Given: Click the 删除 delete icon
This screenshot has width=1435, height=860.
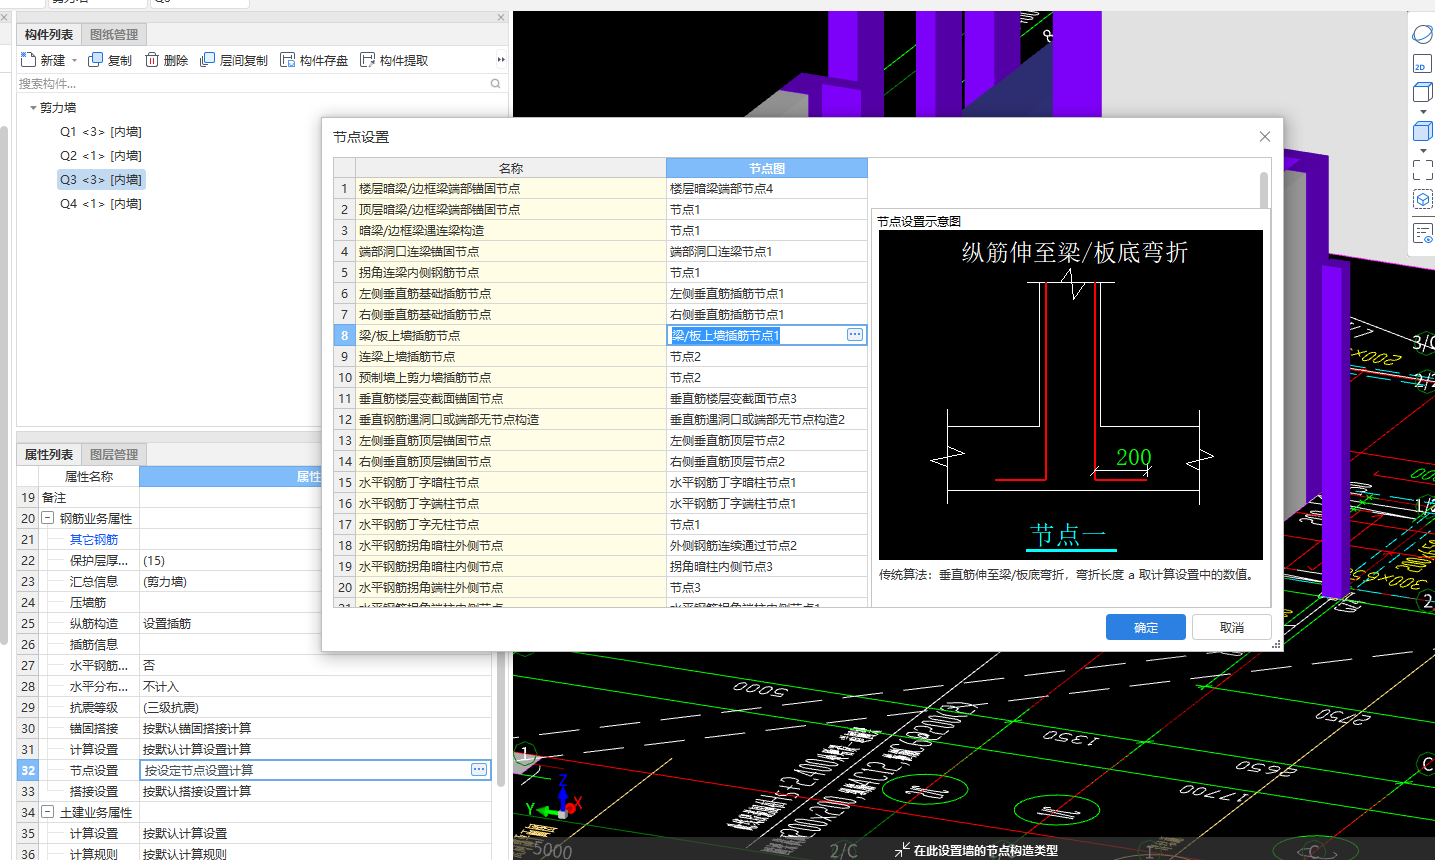Looking at the screenshot, I should point(152,60).
